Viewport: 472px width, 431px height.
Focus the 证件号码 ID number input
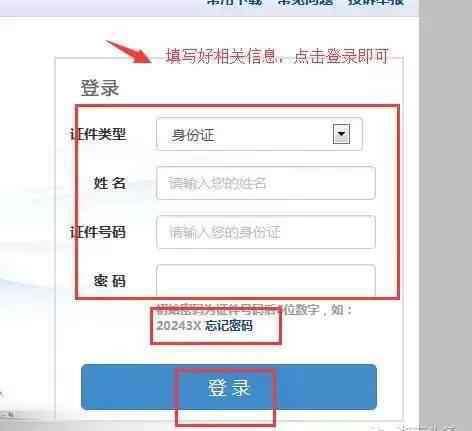[x=266, y=232]
